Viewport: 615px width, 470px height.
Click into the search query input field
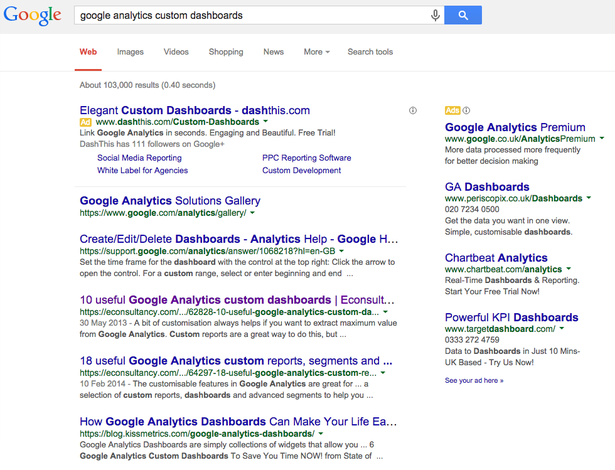coord(251,15)
